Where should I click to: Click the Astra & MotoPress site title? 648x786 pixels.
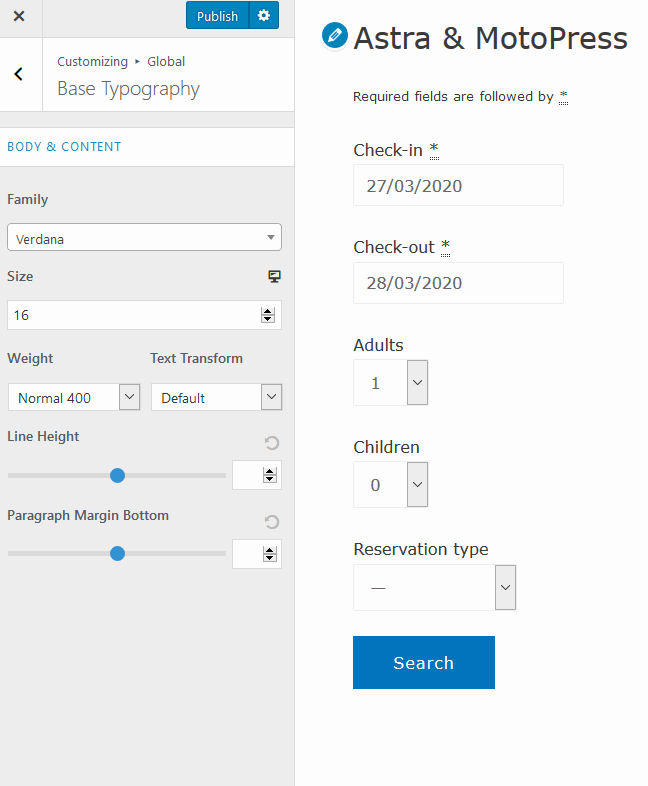coord(490,38)
